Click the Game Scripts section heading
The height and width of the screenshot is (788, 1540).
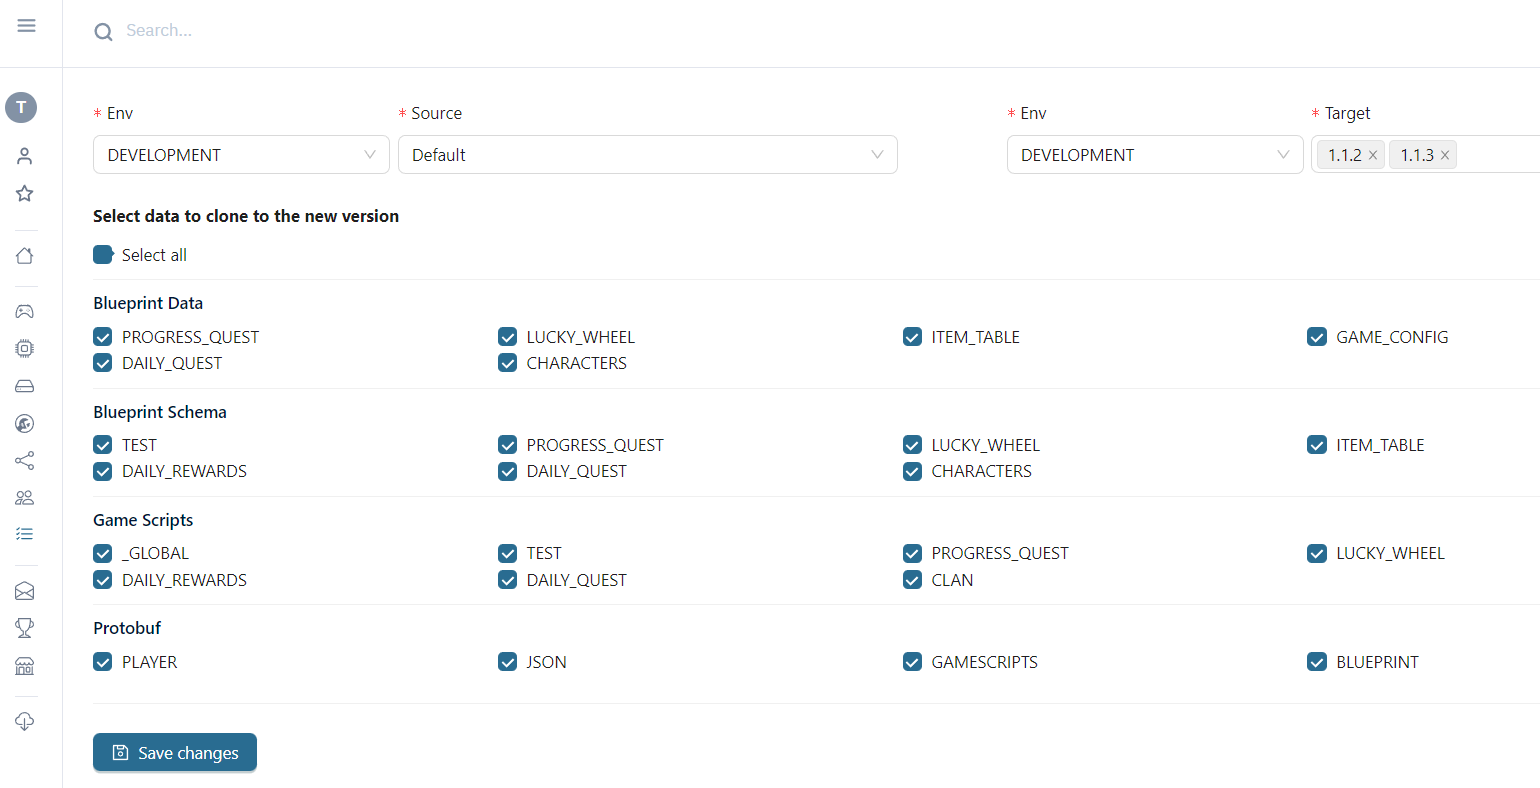click(143, 520)
